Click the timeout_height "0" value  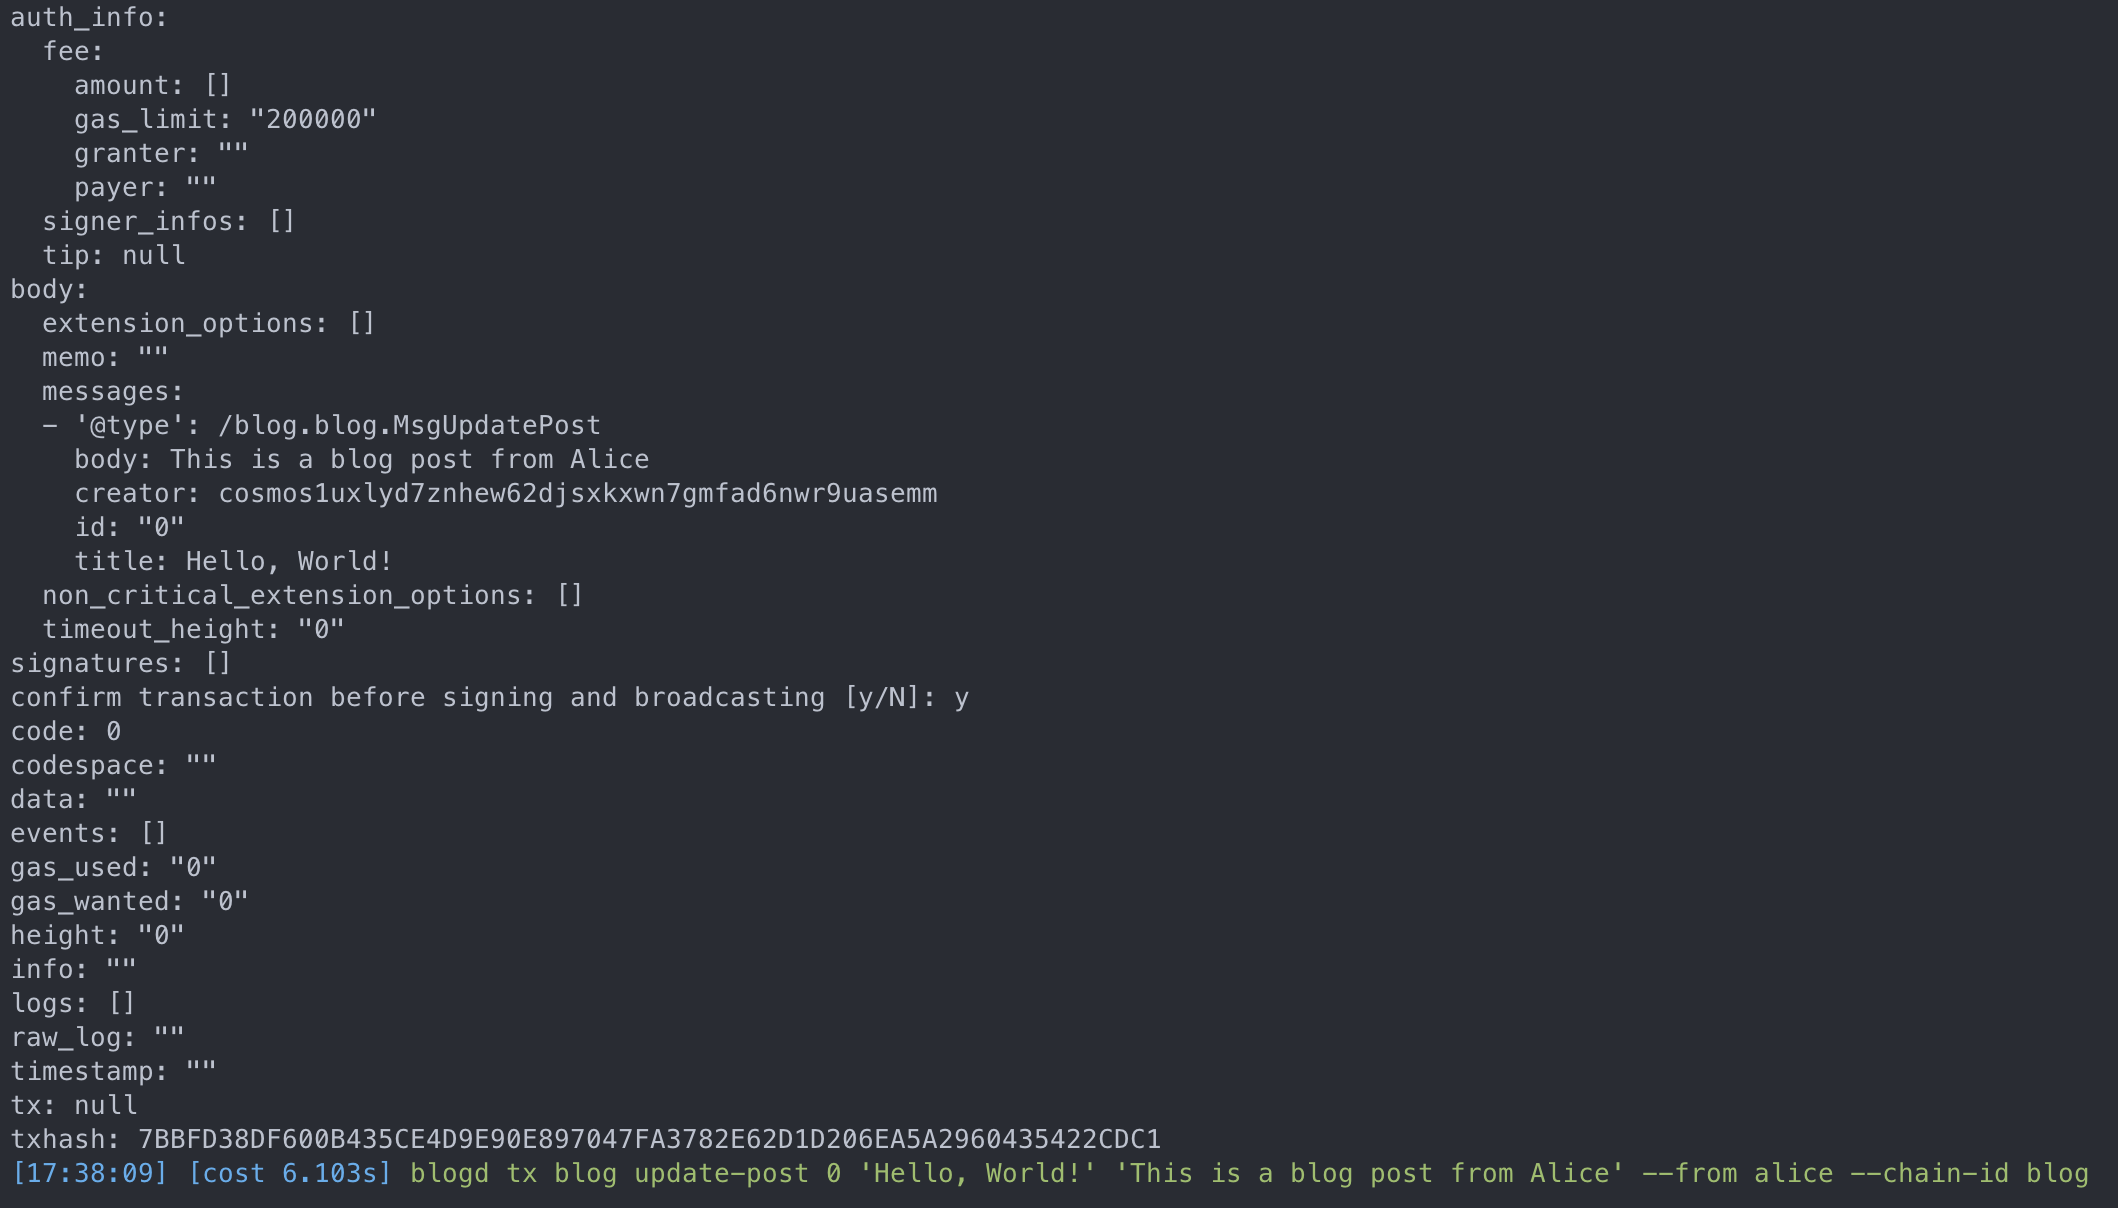tap(321, 629)
